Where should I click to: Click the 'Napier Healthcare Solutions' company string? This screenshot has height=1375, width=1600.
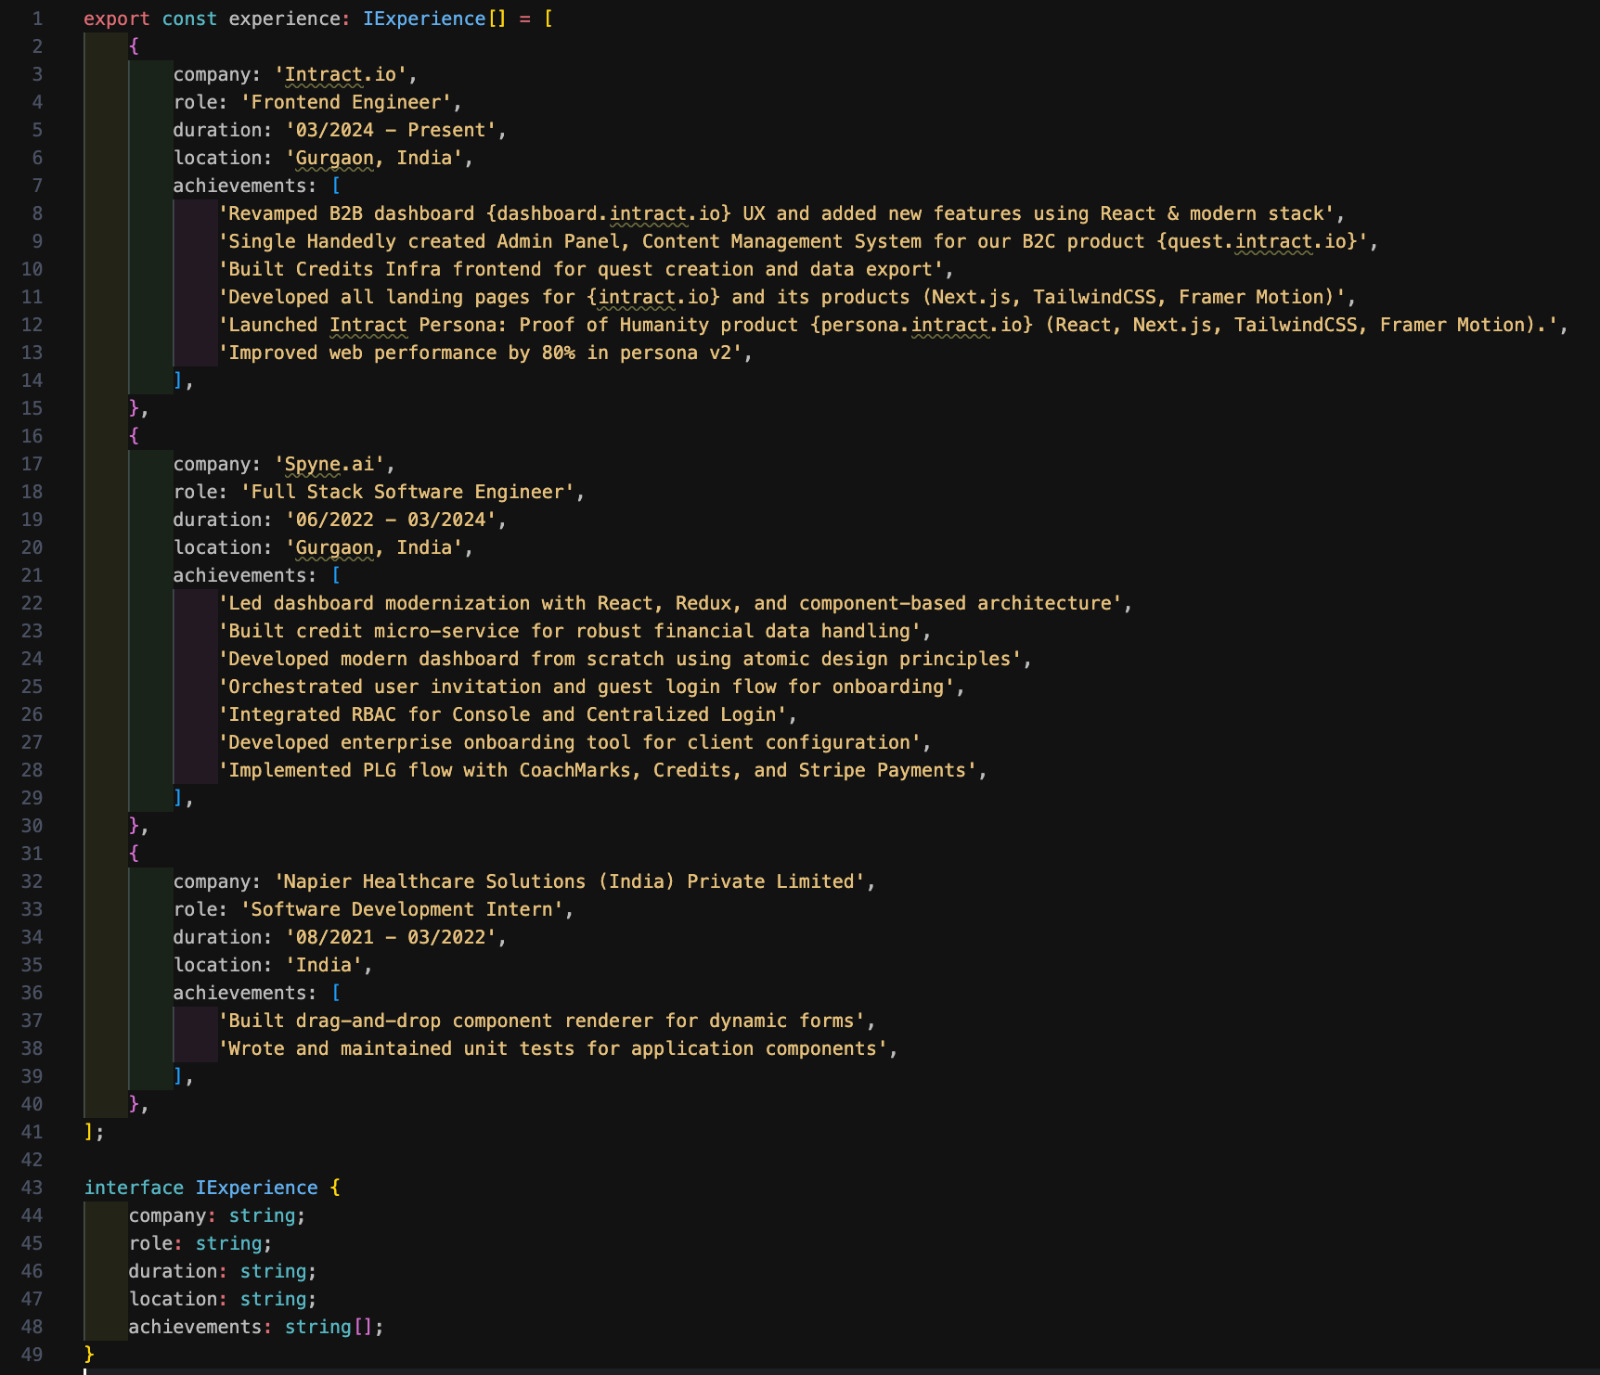coord(570,882)
